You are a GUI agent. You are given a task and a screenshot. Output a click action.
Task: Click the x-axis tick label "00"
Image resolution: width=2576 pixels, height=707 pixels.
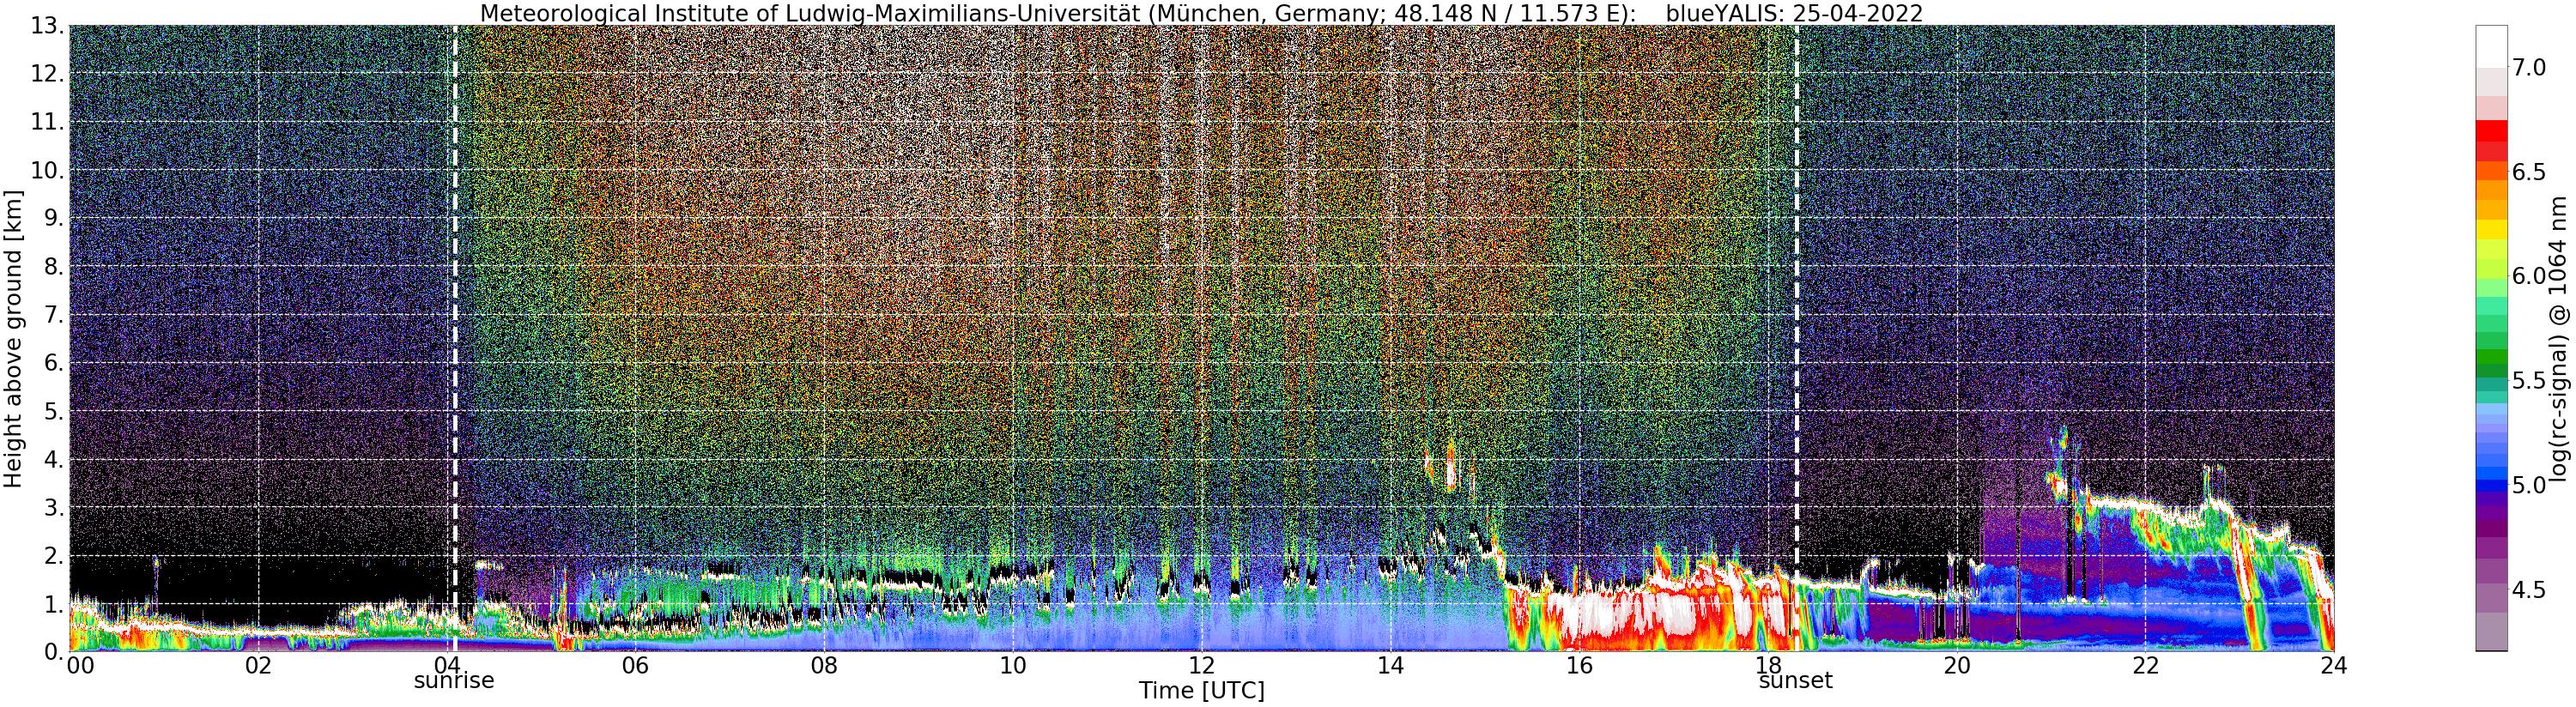click(x=80, y=666)
